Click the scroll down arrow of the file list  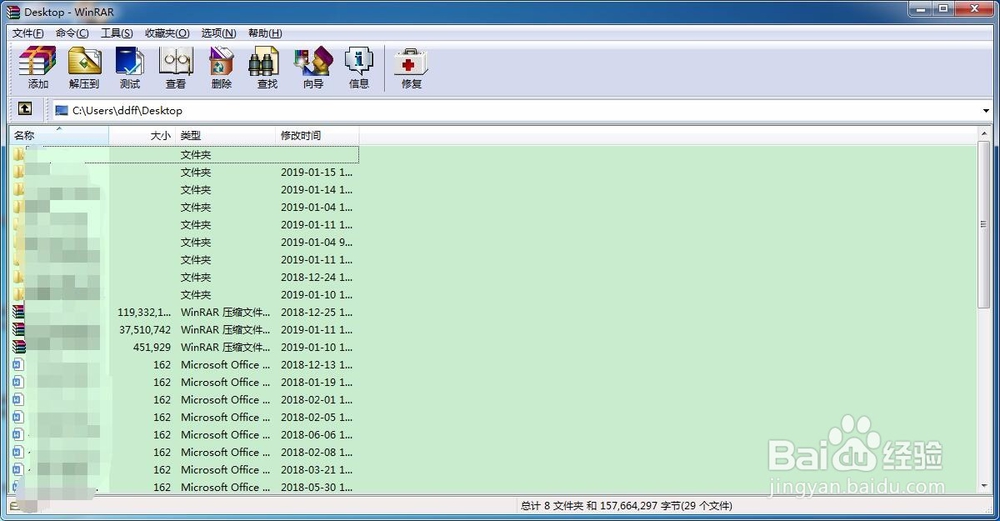pyautogui.click(x=983, y=487)
